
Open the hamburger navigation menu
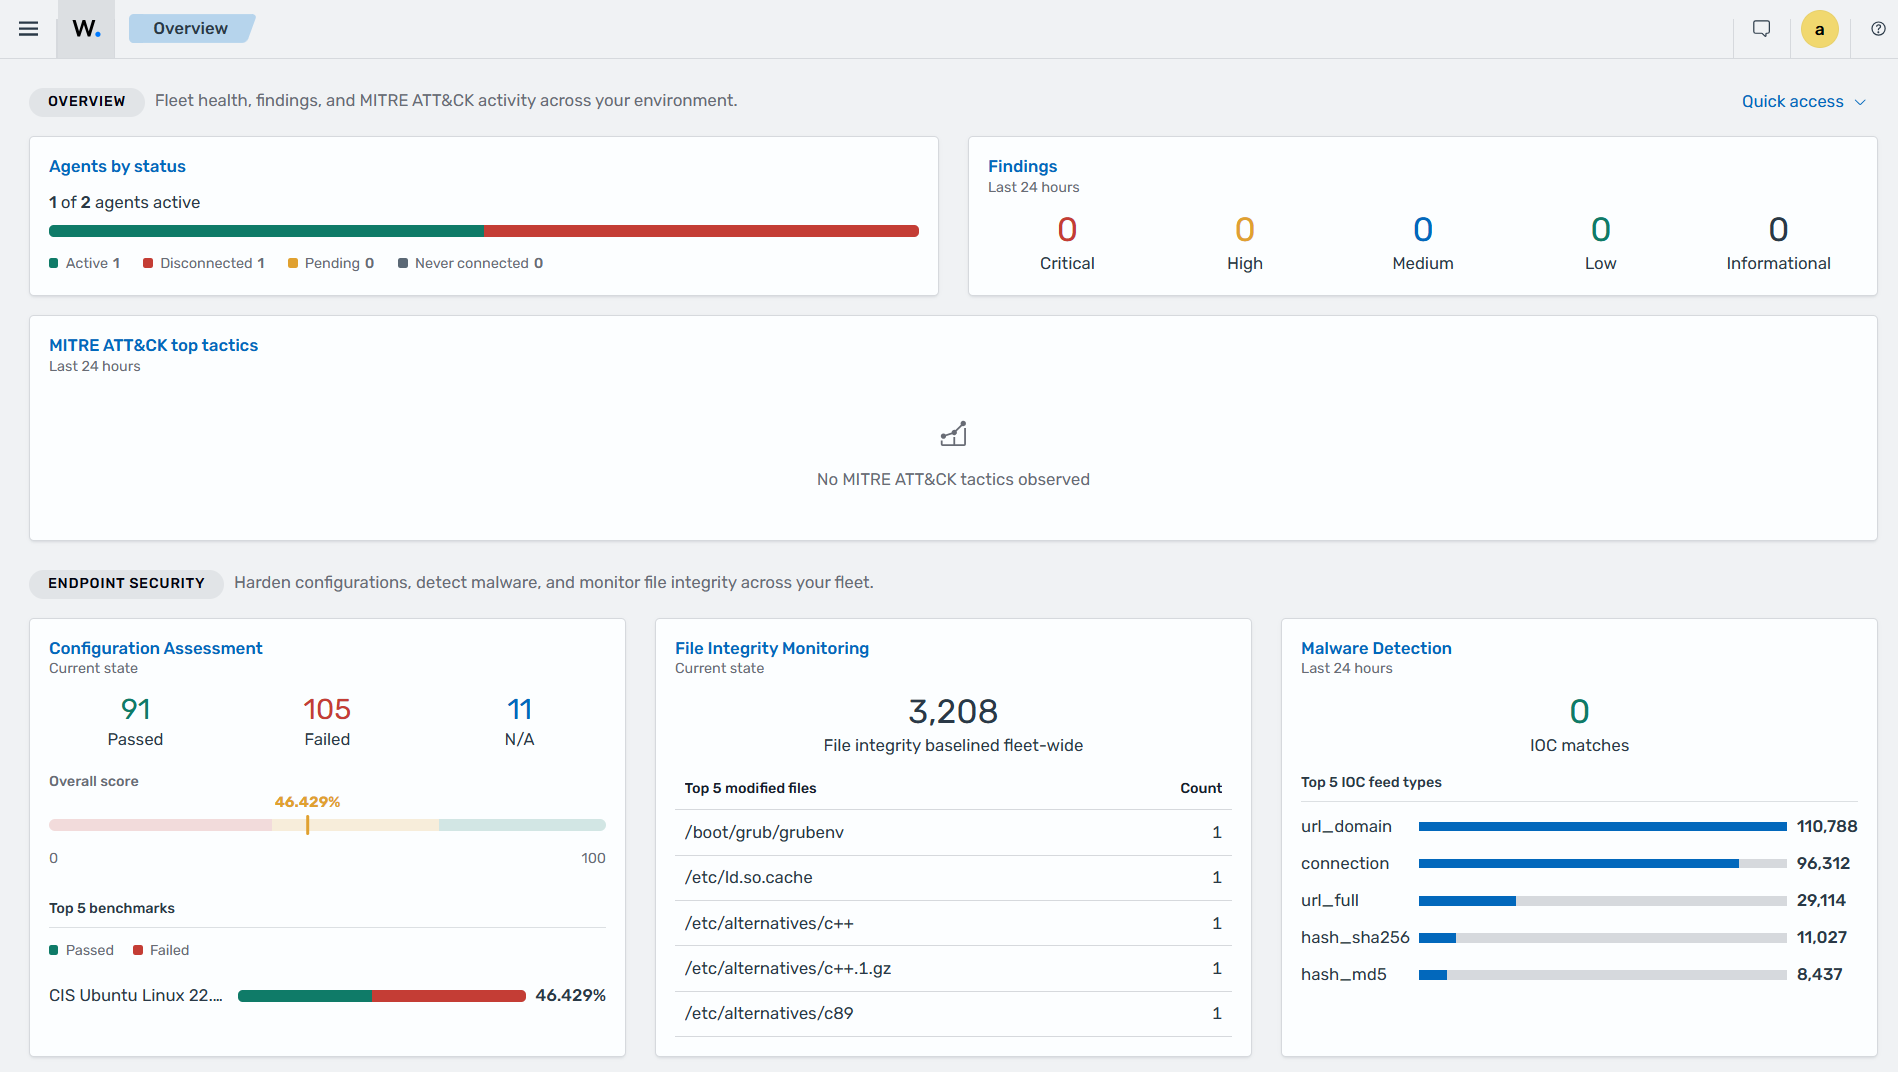28,29
